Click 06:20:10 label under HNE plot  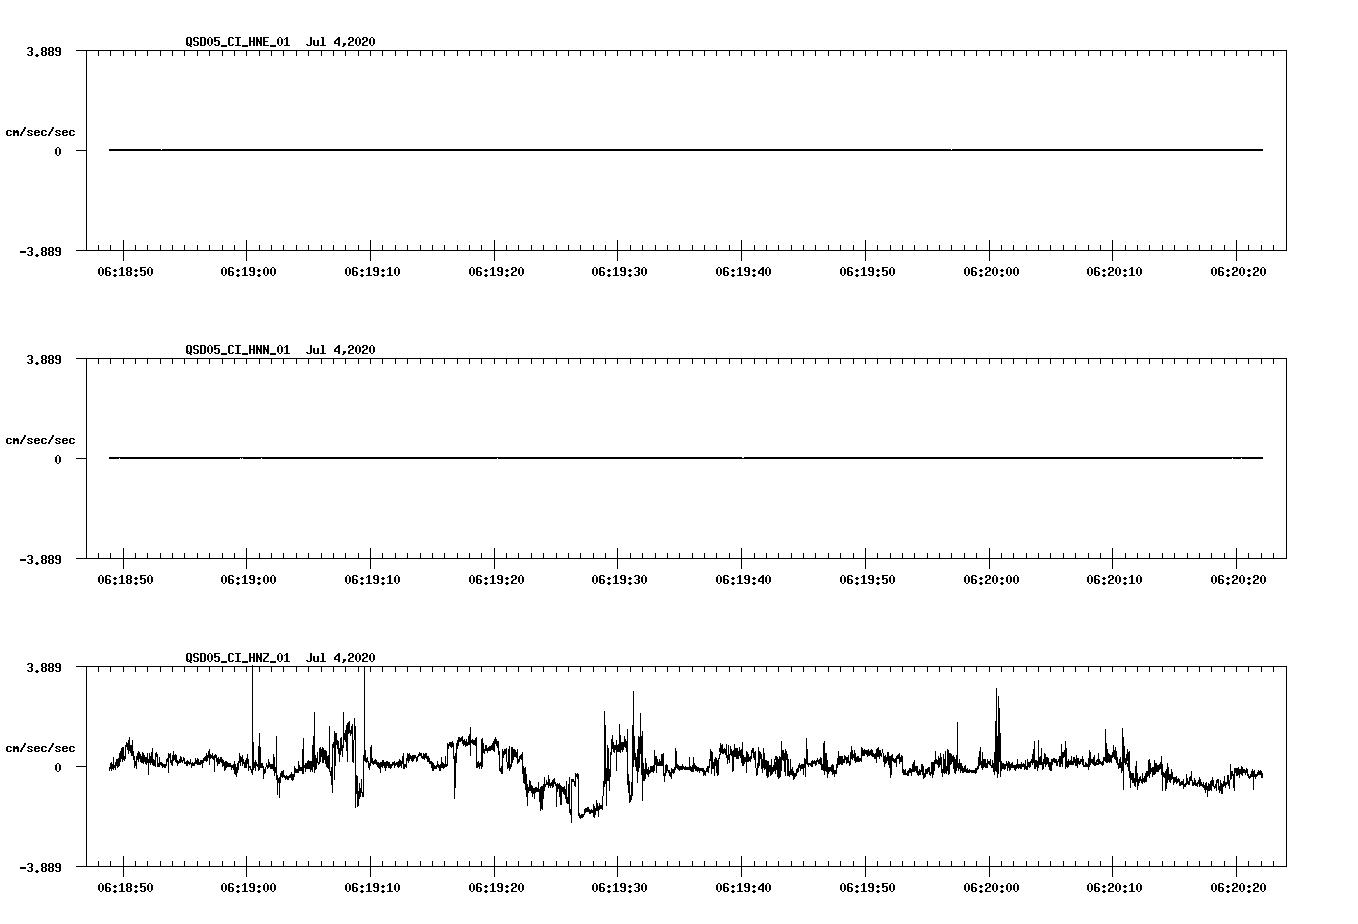[1114, 272]
